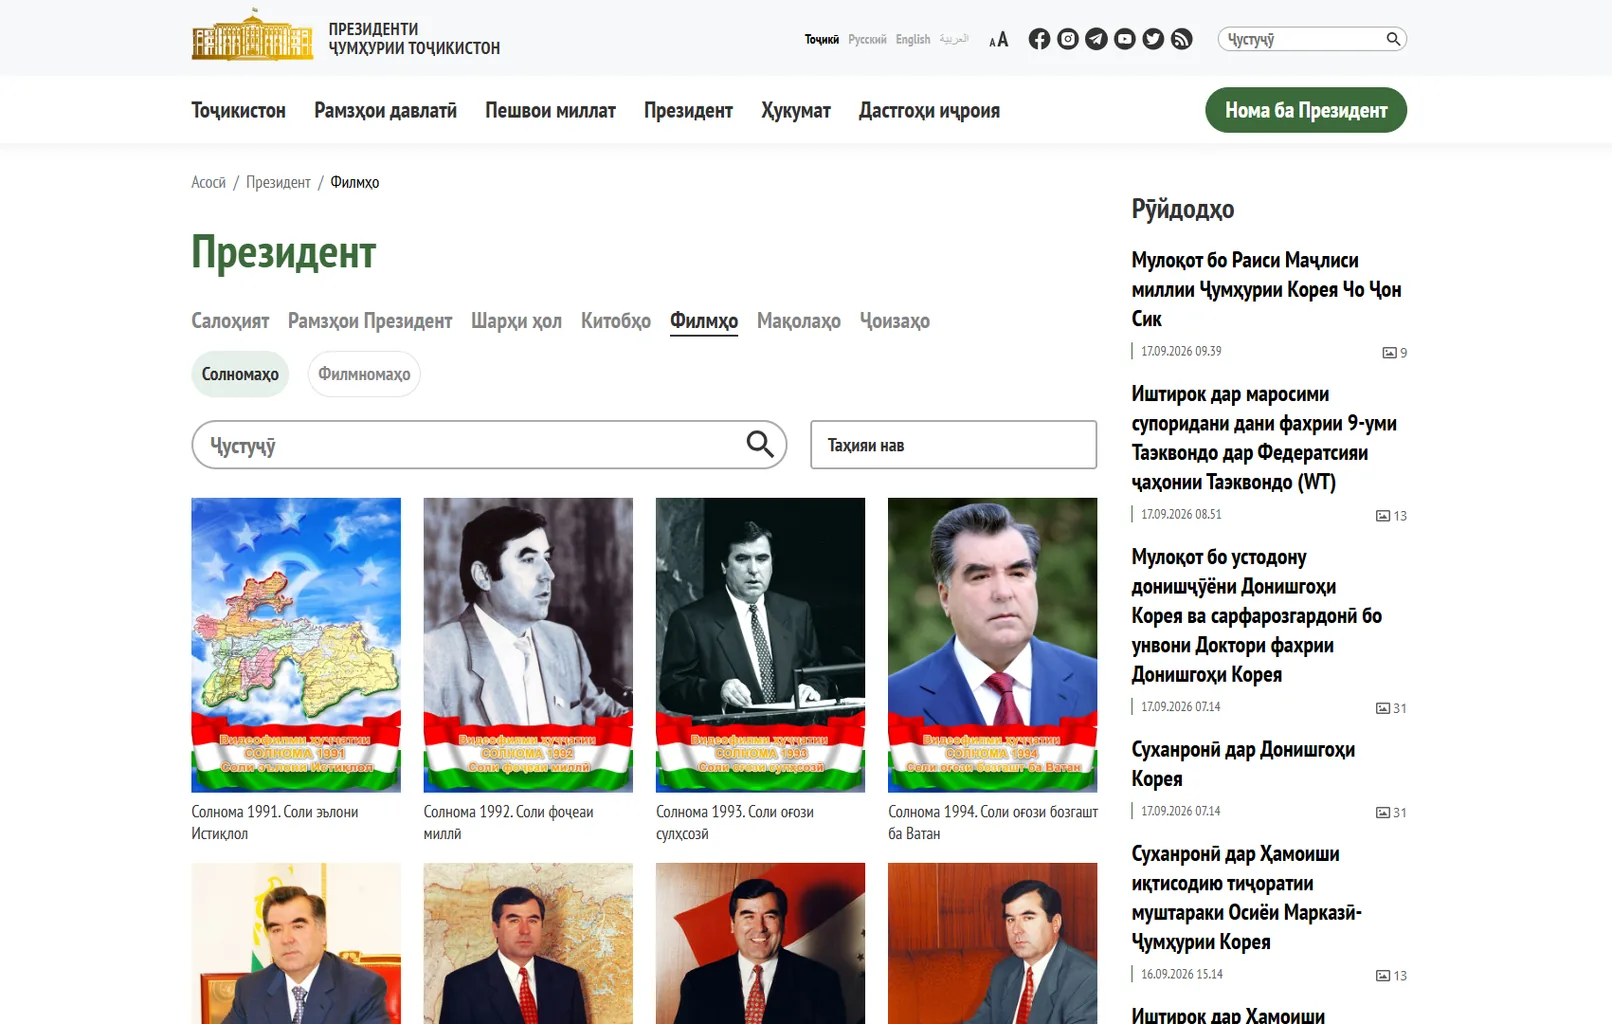This screenshot has width=1612, height=1024.
Task: Open the YouTube social icon
Action: (x=1125, y=39)
